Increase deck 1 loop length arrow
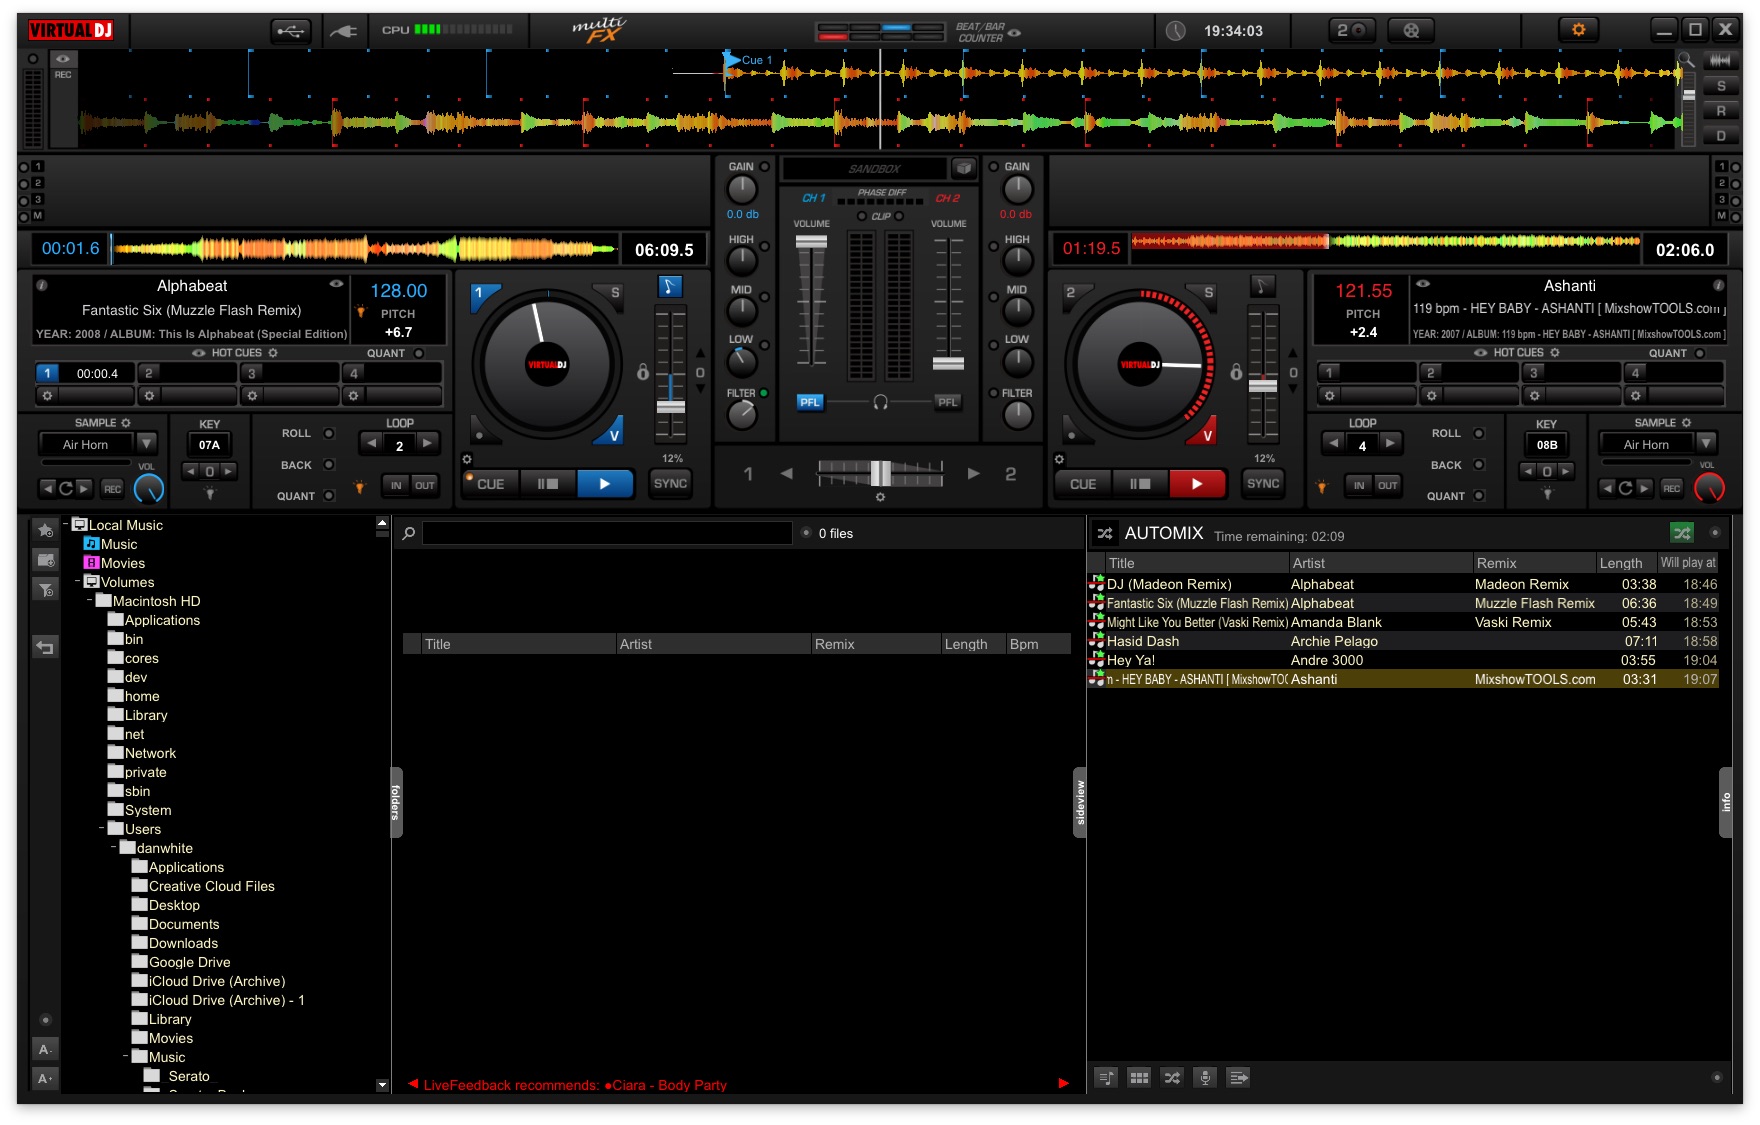Image resolution: width=1760 pixels, height=1125 pixels. click(428, 443)
